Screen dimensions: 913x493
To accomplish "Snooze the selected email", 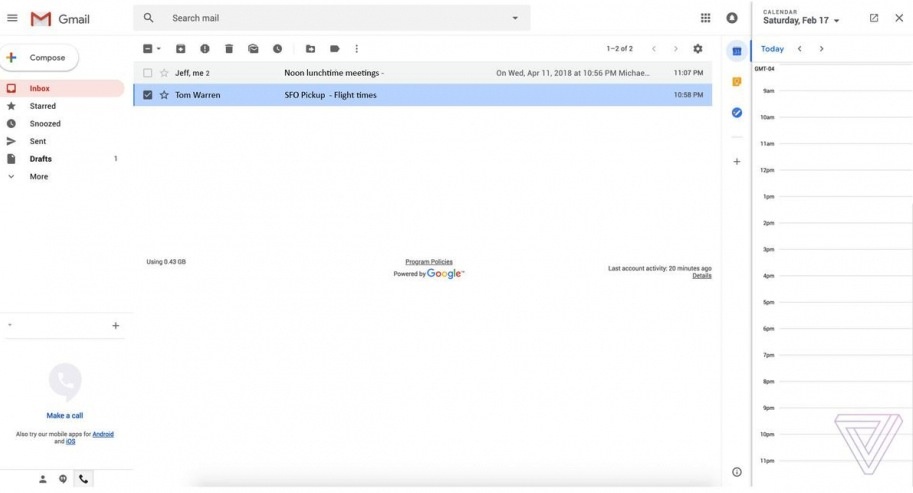I will pyautogui.click(x=277, y=49).
